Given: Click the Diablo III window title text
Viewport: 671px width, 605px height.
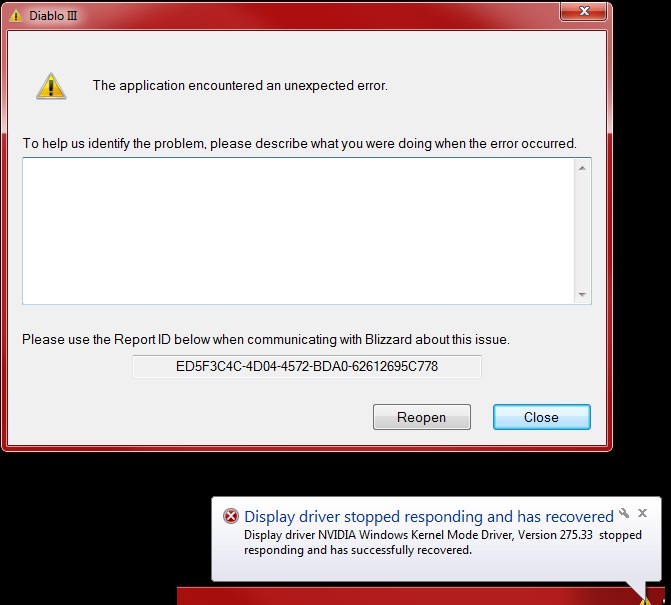Looking at the screenshot, I should coord(53,16).
